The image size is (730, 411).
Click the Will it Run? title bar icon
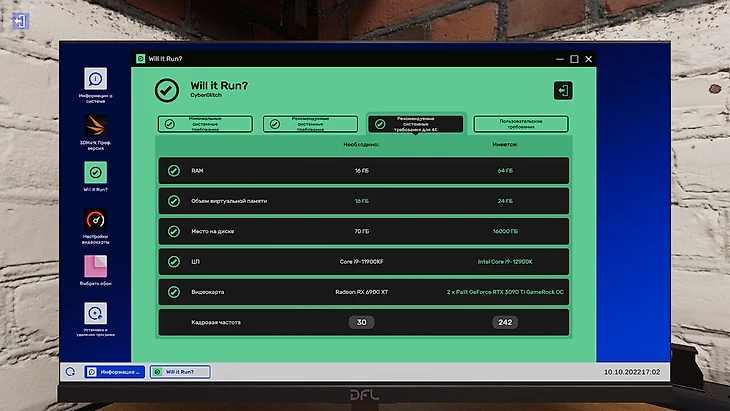[x=140, y=59]
